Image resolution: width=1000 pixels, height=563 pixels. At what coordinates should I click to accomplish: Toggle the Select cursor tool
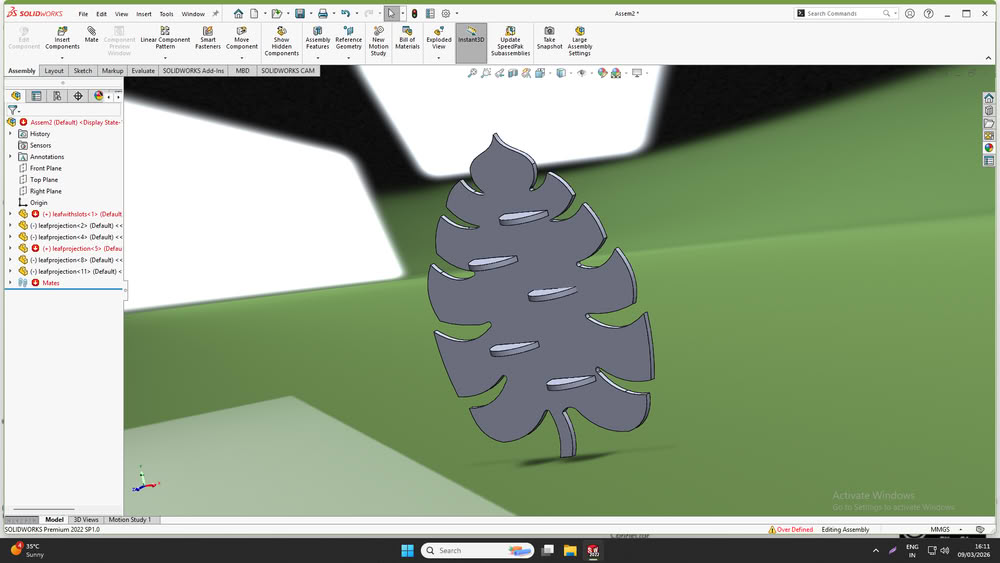click(x=391, y=13)
